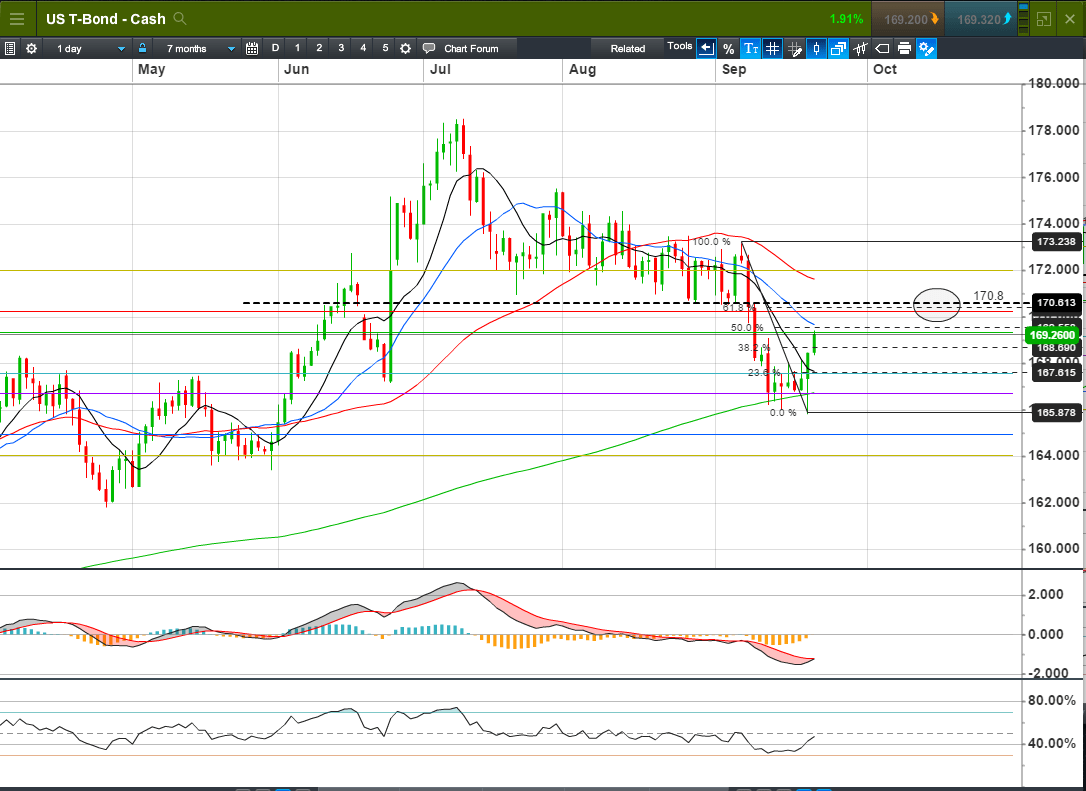Click the 23.6 % Fibonacci label
This screenshot has width=1086, height=791.
[764, 373]
